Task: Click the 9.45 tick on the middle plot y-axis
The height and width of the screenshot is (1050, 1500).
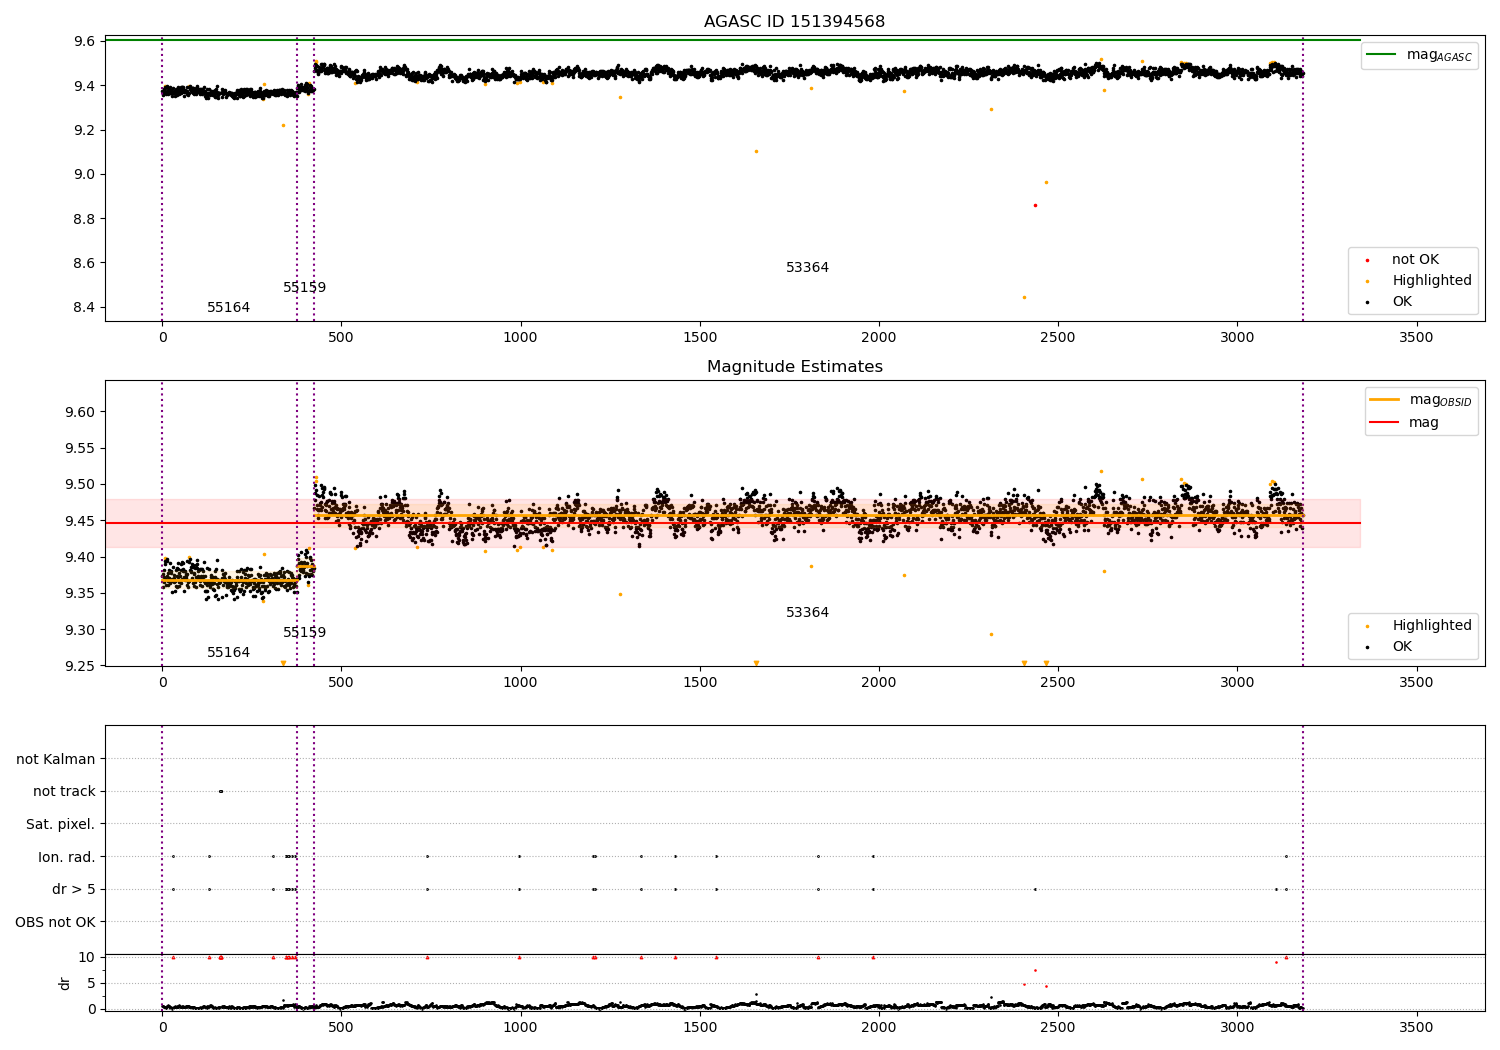Action: [80, 522]
